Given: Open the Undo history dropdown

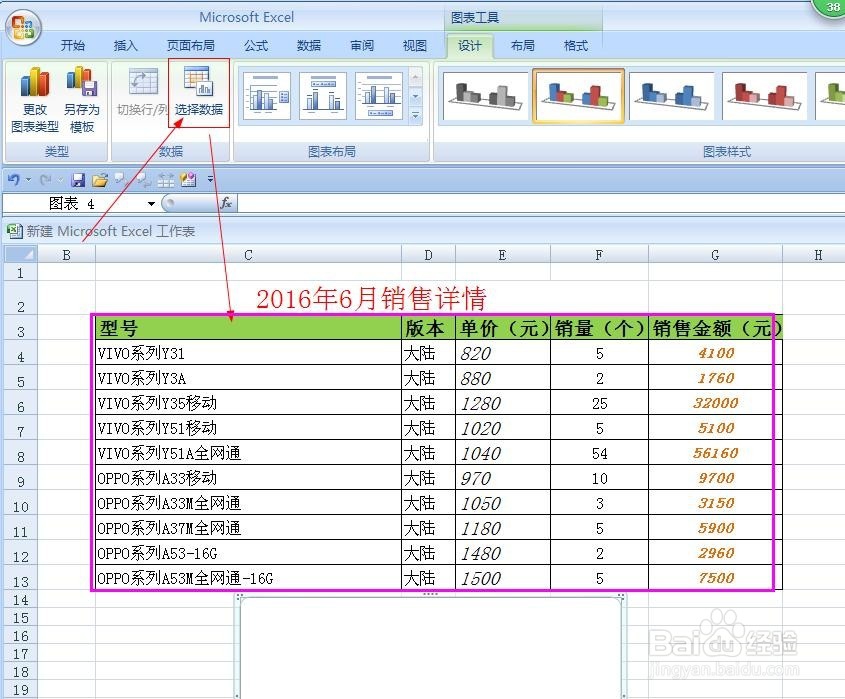Looking at the screenshot, I should (x=29, y=179).
